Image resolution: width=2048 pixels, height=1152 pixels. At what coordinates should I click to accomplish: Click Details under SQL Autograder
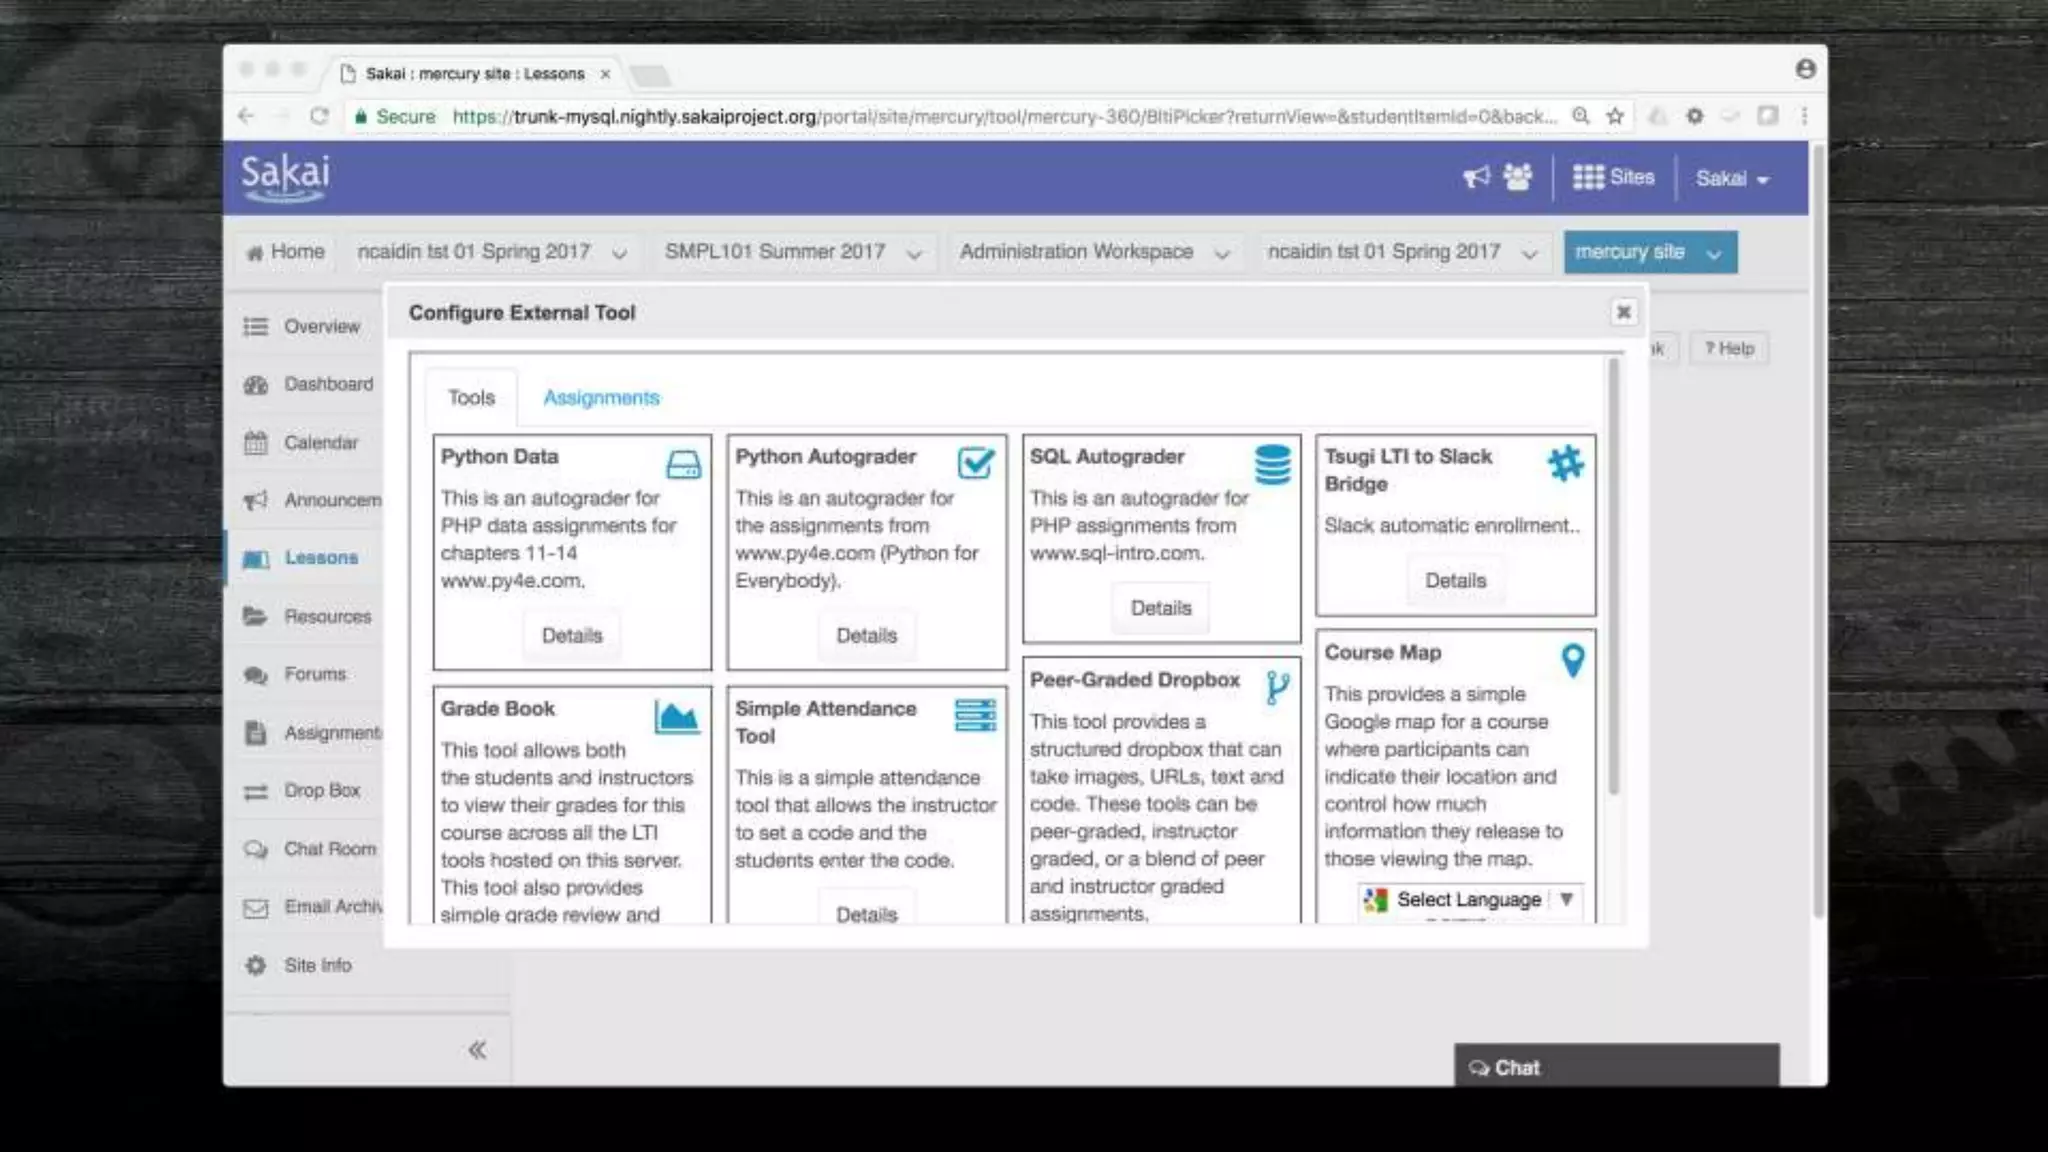pyautogui.click(x=1160, y=608)
